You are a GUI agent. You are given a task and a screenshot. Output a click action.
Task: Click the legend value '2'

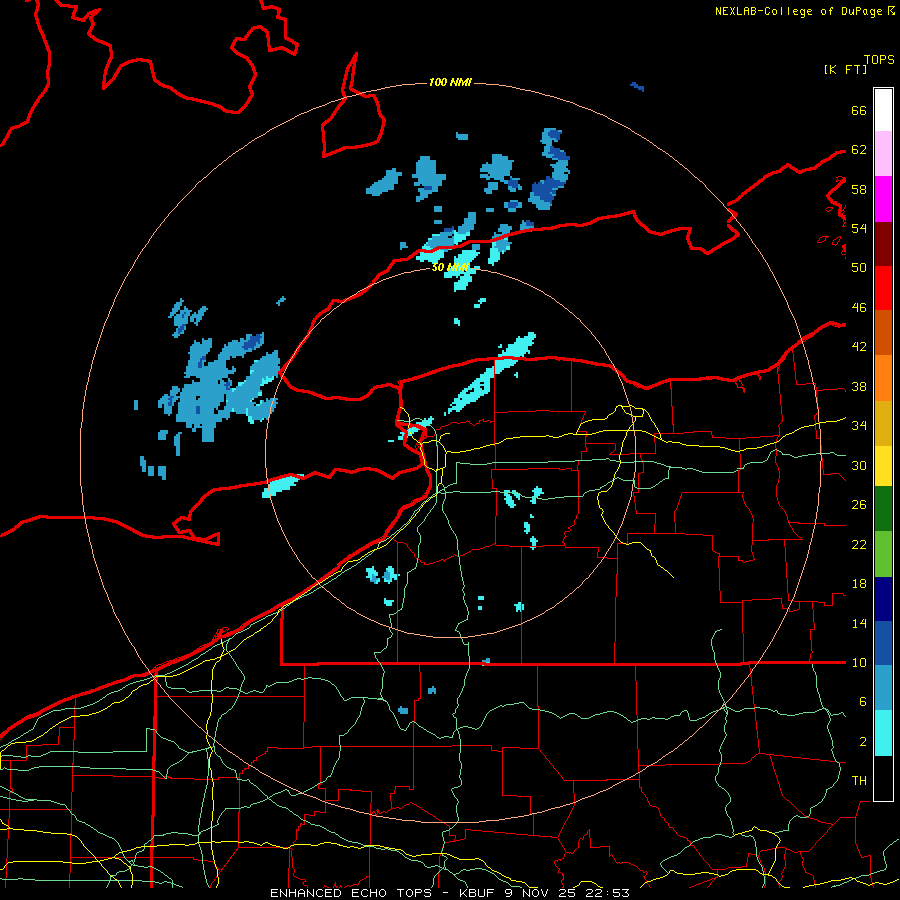[863, 741]
